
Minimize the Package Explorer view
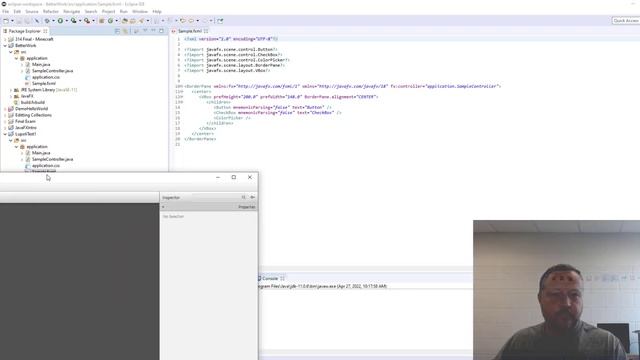click(153, 31)
